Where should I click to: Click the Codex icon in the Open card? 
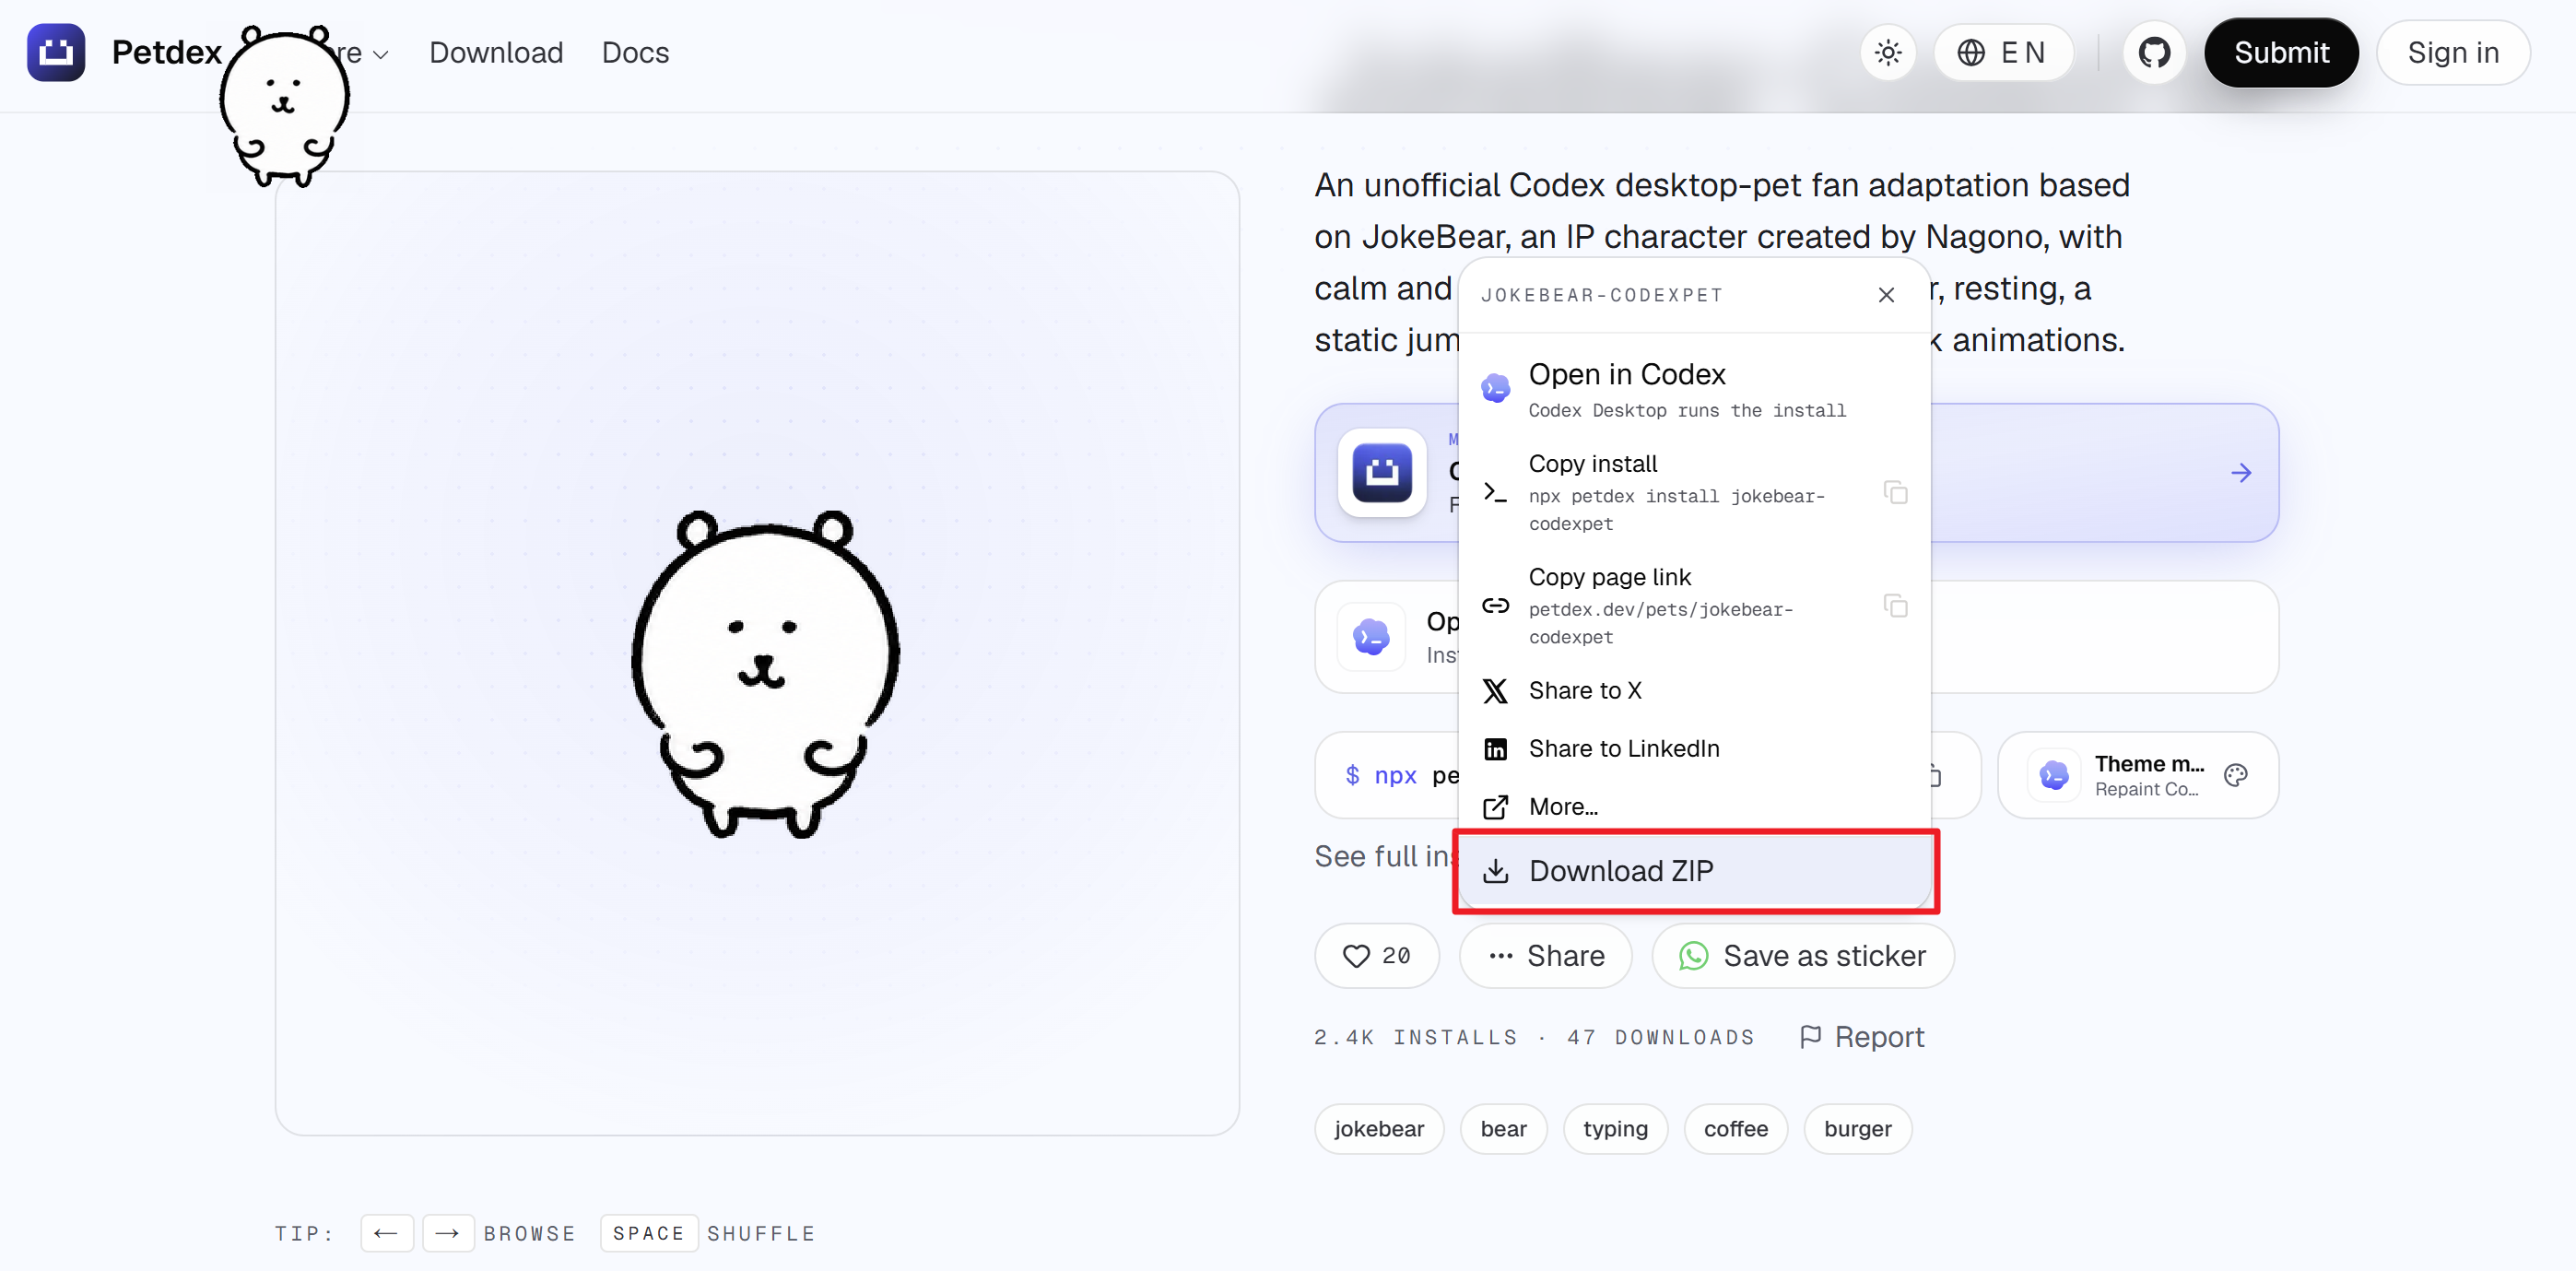tap(1371, 637)
